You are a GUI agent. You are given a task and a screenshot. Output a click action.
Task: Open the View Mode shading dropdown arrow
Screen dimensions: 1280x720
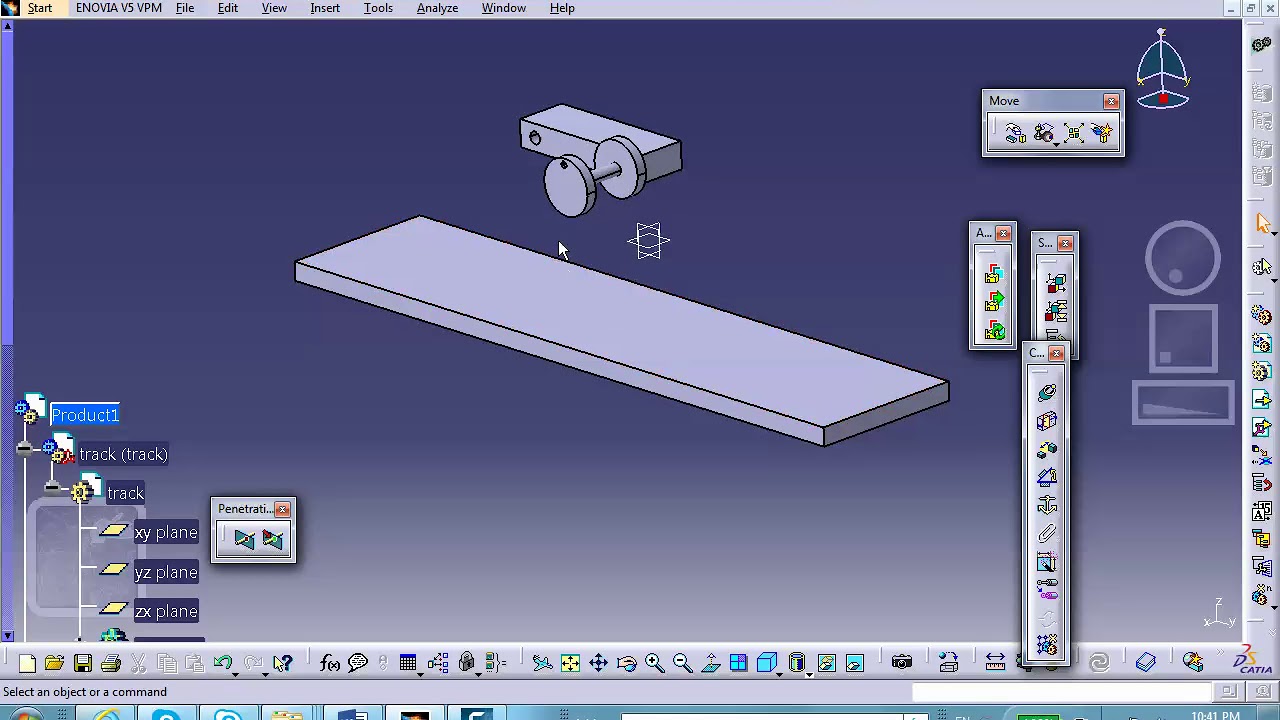click(x=809, y=673)
